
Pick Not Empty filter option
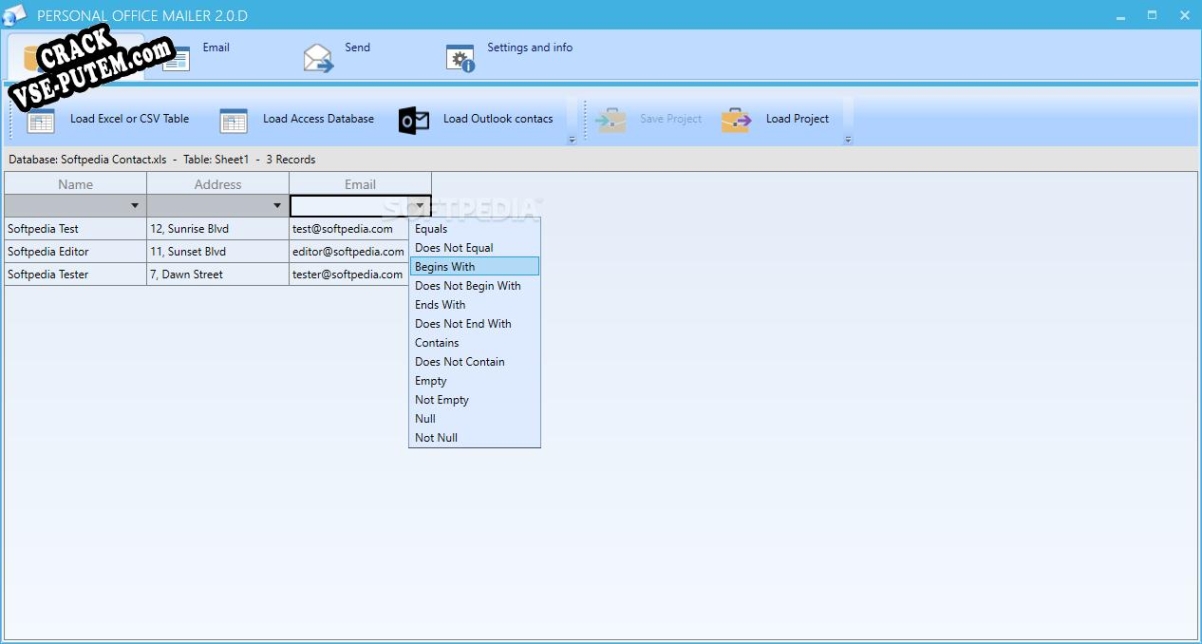point(475,400)
